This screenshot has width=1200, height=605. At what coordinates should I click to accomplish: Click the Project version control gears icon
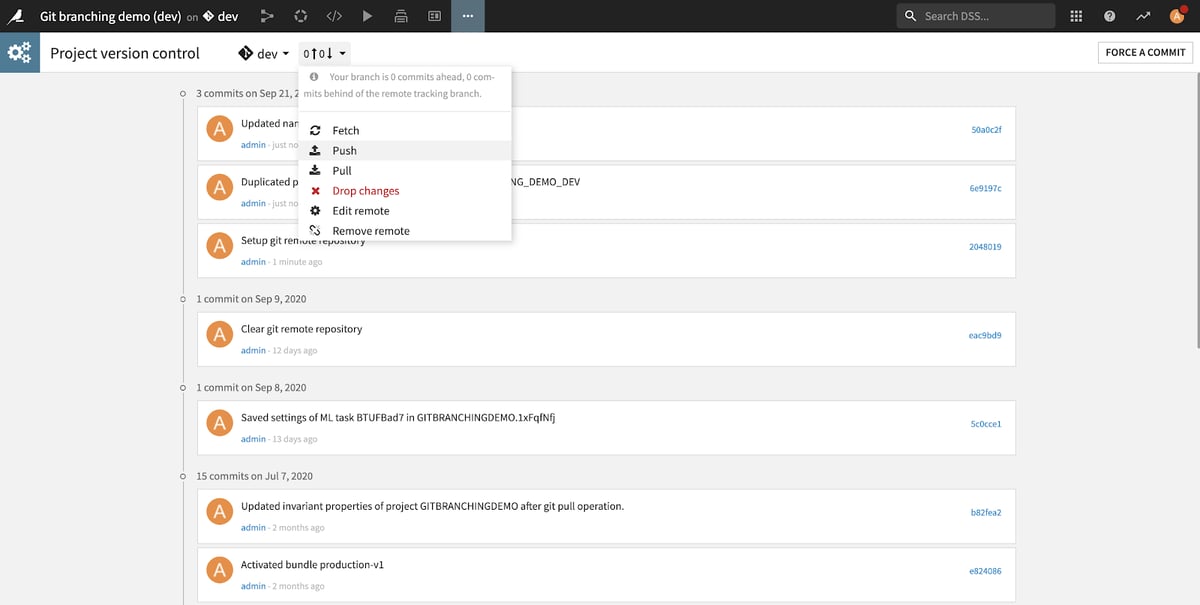point(19,52)
